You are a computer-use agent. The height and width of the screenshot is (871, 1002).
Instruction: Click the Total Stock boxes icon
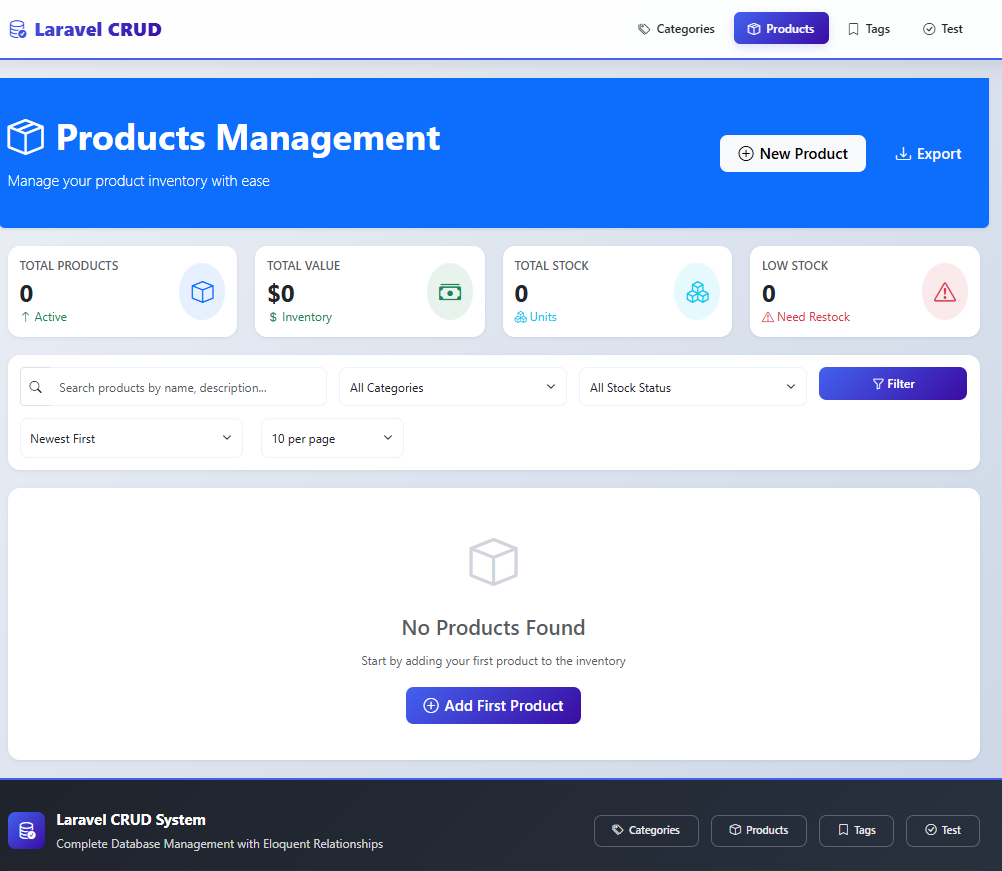point(697,292)
